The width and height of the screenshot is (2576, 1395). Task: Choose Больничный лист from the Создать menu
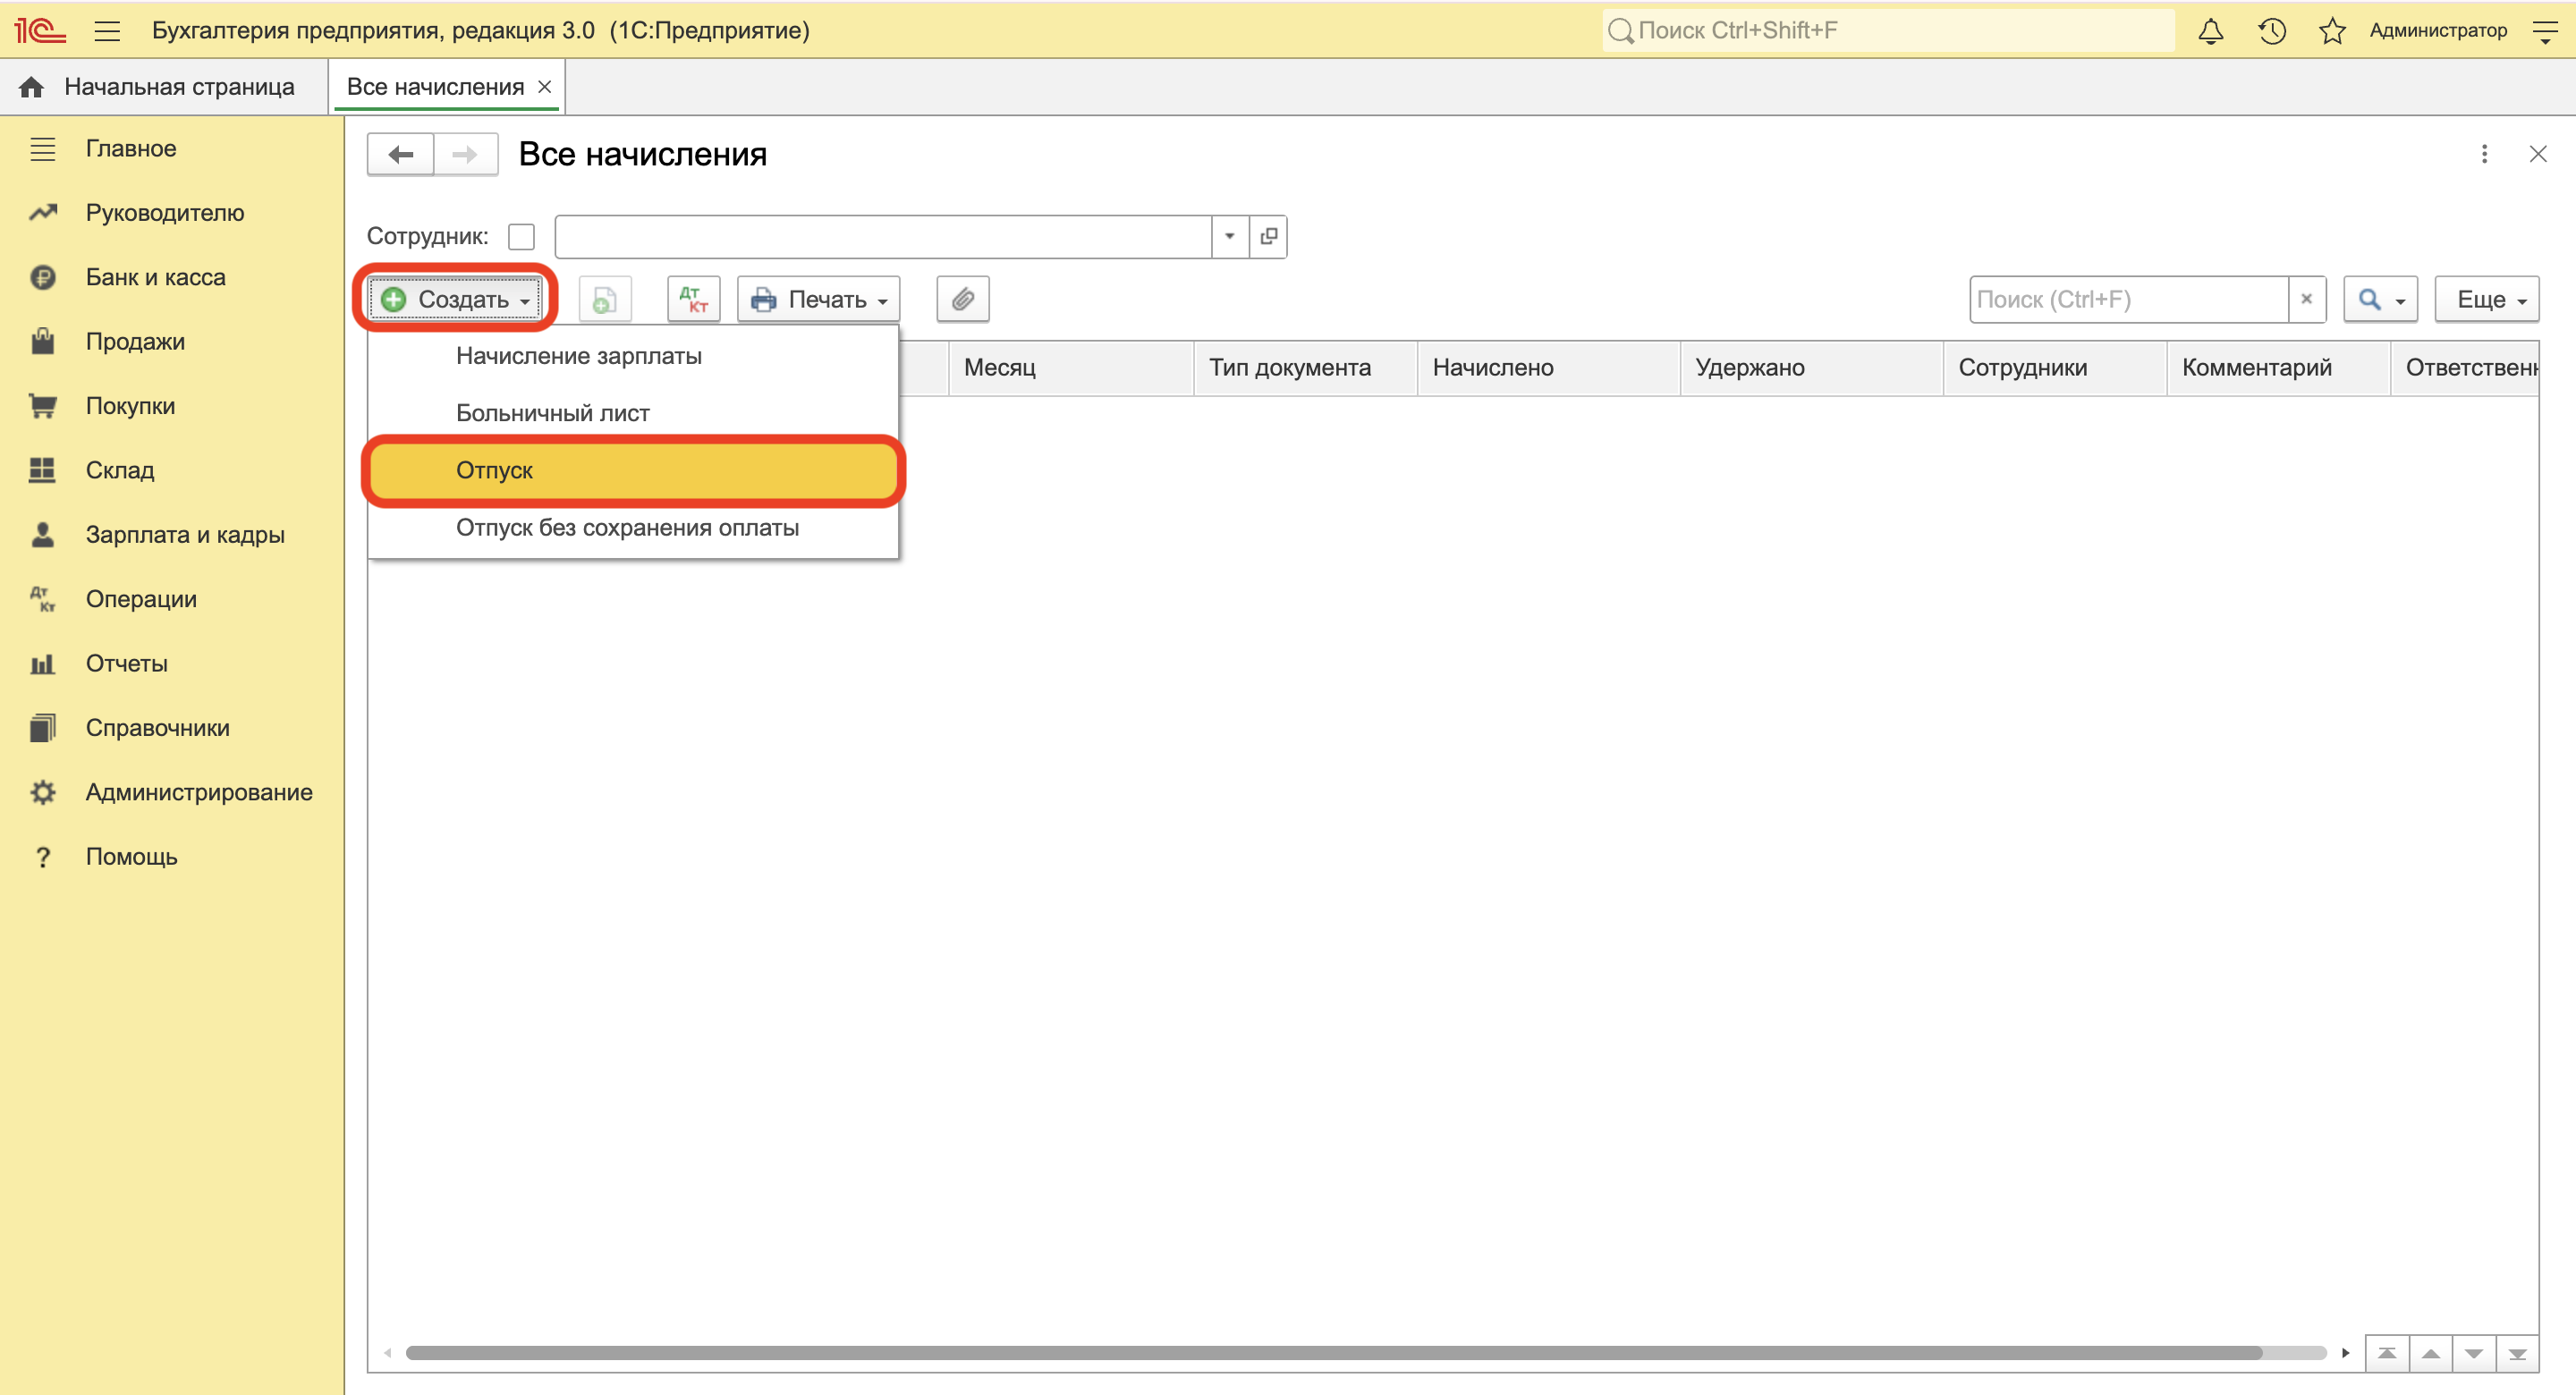tap(633, 413)
